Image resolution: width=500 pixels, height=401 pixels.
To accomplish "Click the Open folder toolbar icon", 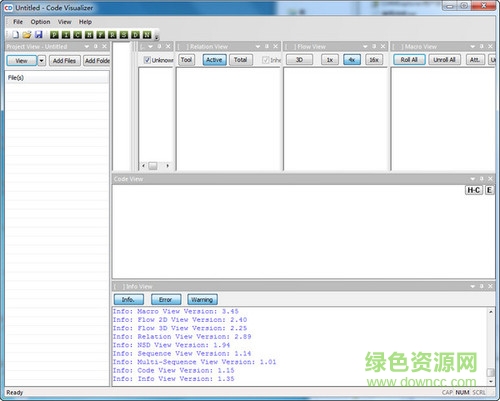I will click(27, 35).
